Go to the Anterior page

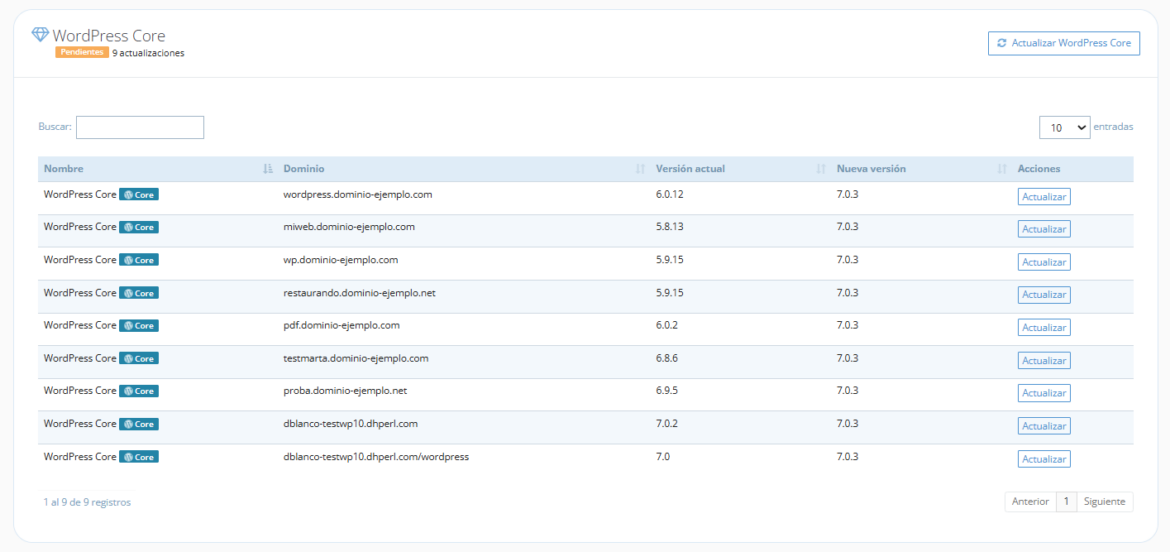(x=1030, y=502)
